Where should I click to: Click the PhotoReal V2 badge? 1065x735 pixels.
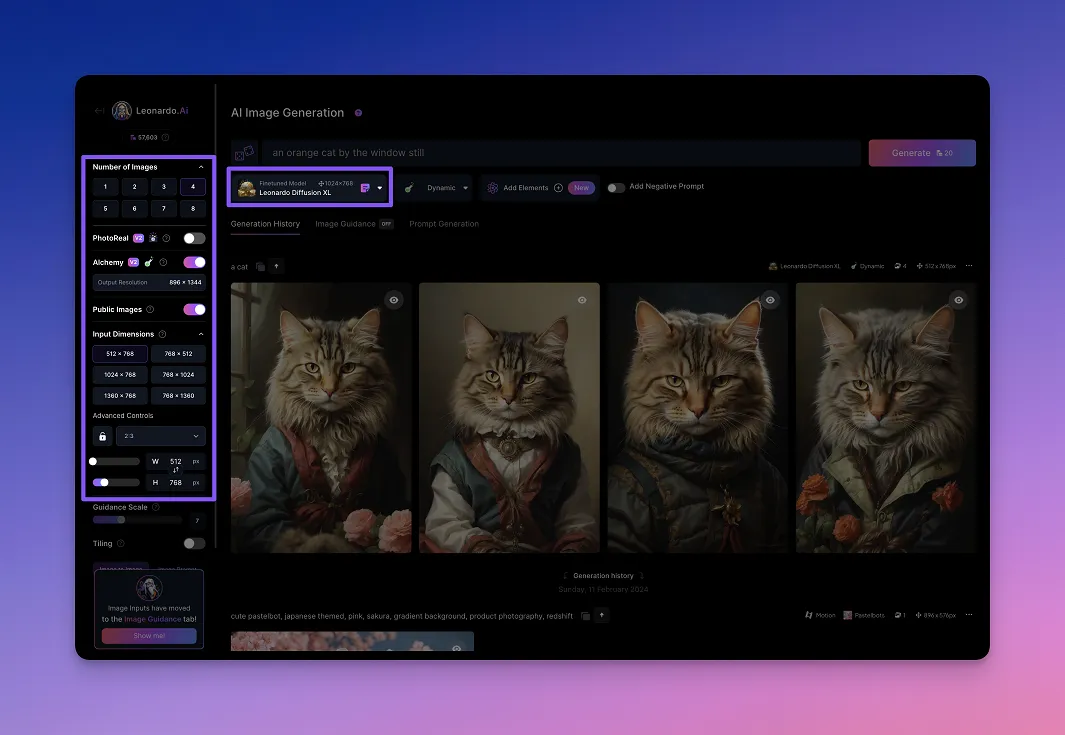tap(139, 238)
